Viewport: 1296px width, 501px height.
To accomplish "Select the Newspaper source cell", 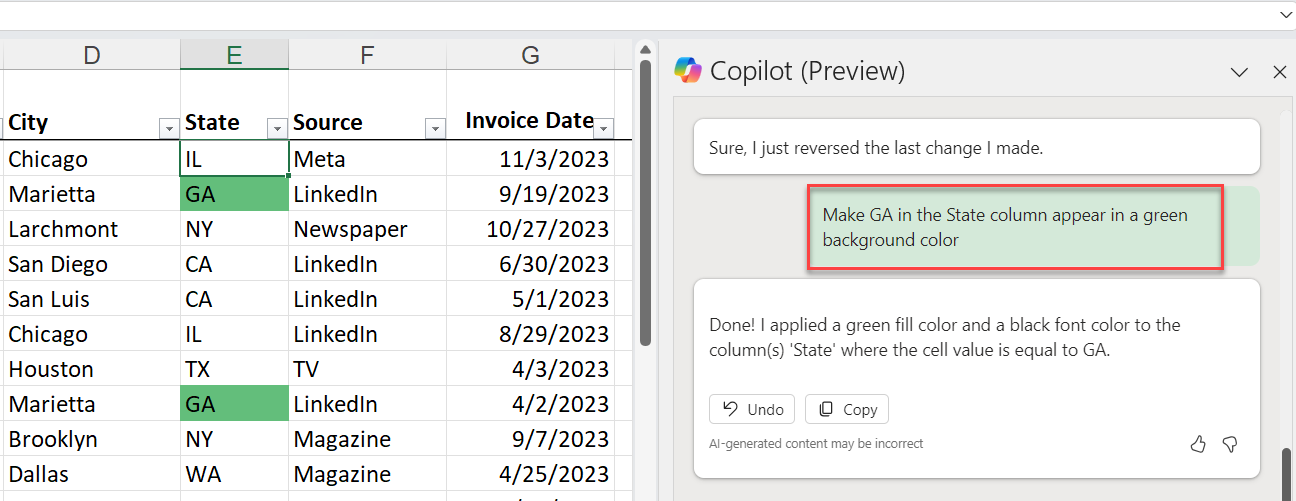I will pos(367,229).
